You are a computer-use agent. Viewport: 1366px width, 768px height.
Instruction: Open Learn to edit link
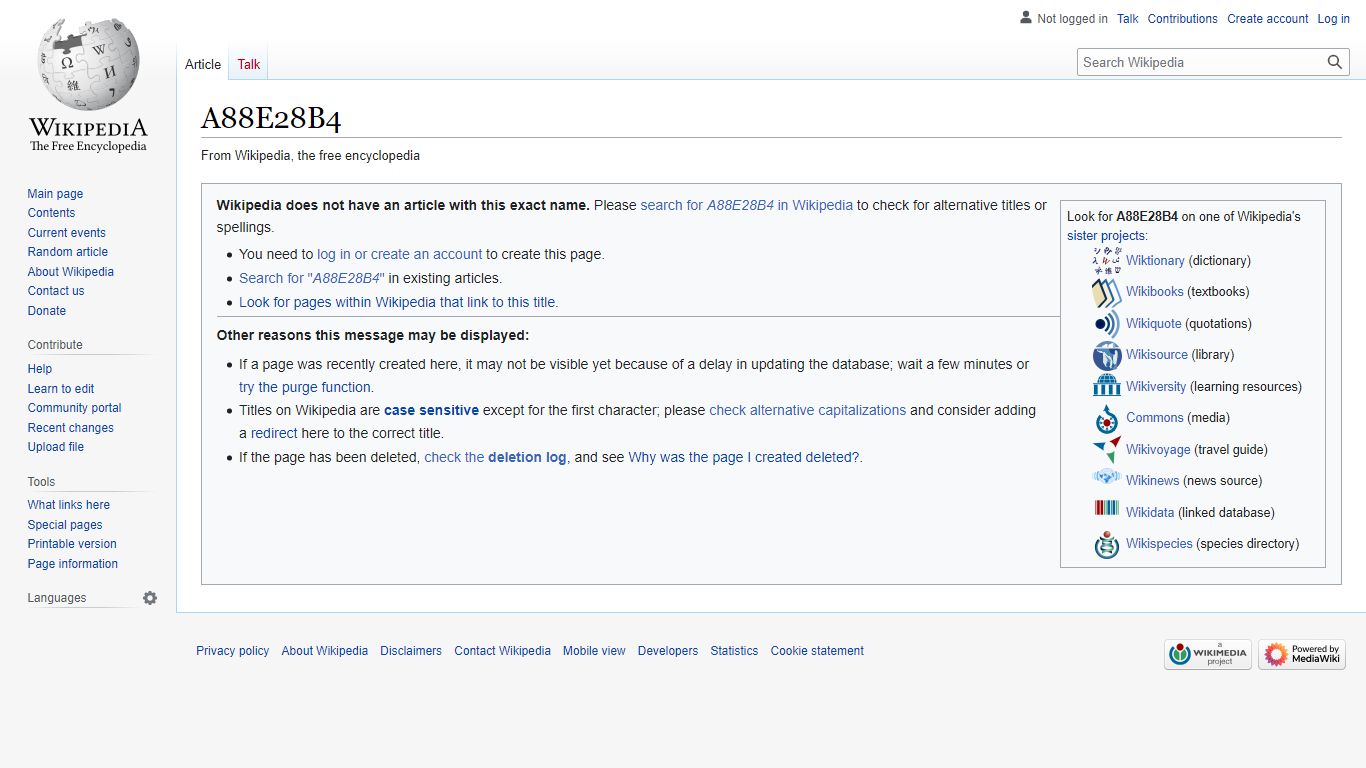click(61, 389)
